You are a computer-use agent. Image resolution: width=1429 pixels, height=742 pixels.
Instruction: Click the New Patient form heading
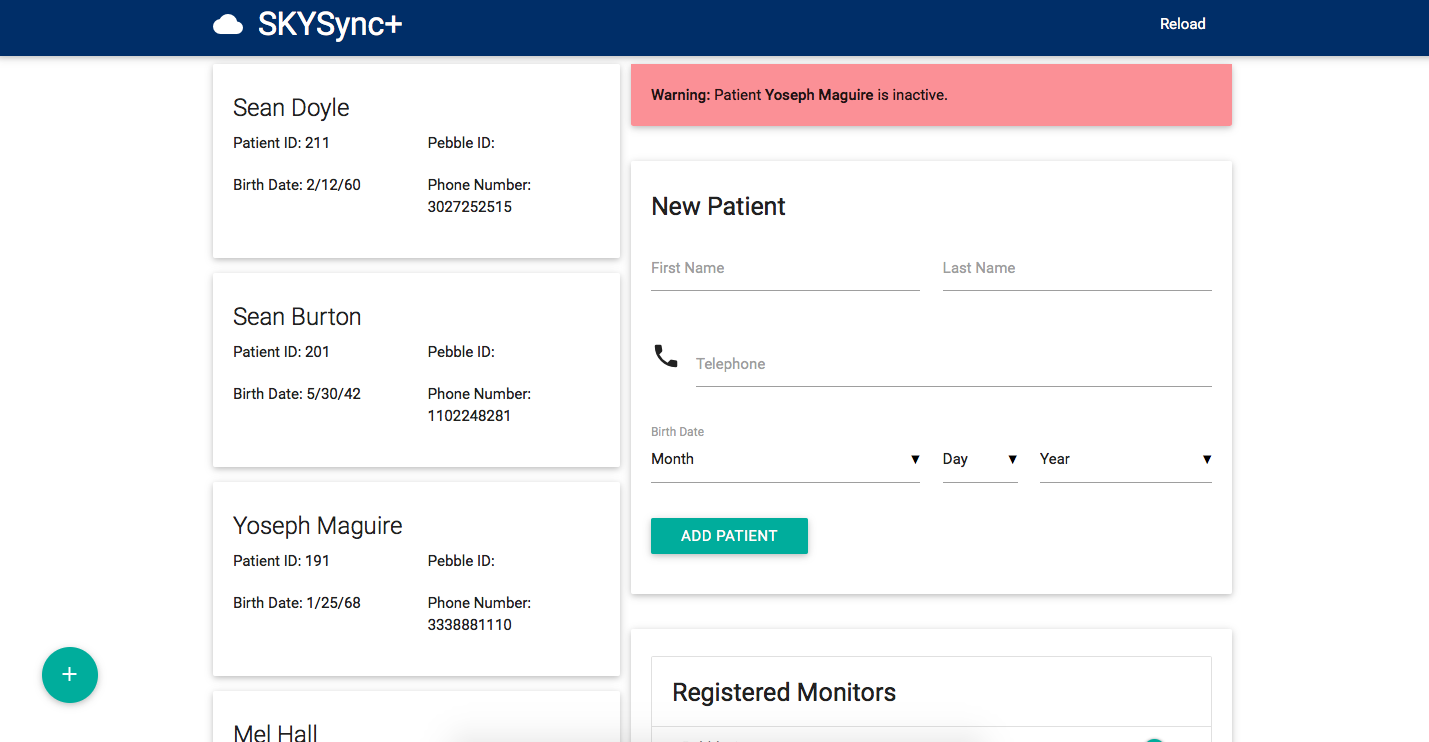coord(718,206)
